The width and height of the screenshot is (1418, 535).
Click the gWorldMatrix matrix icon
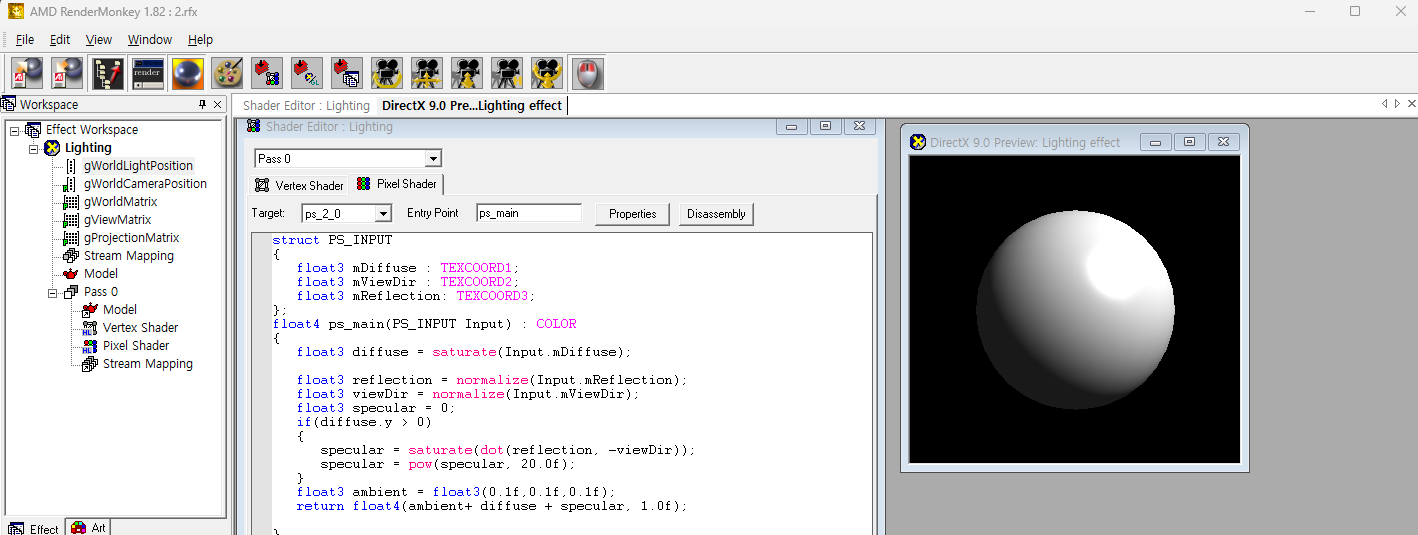pos(71,202)
